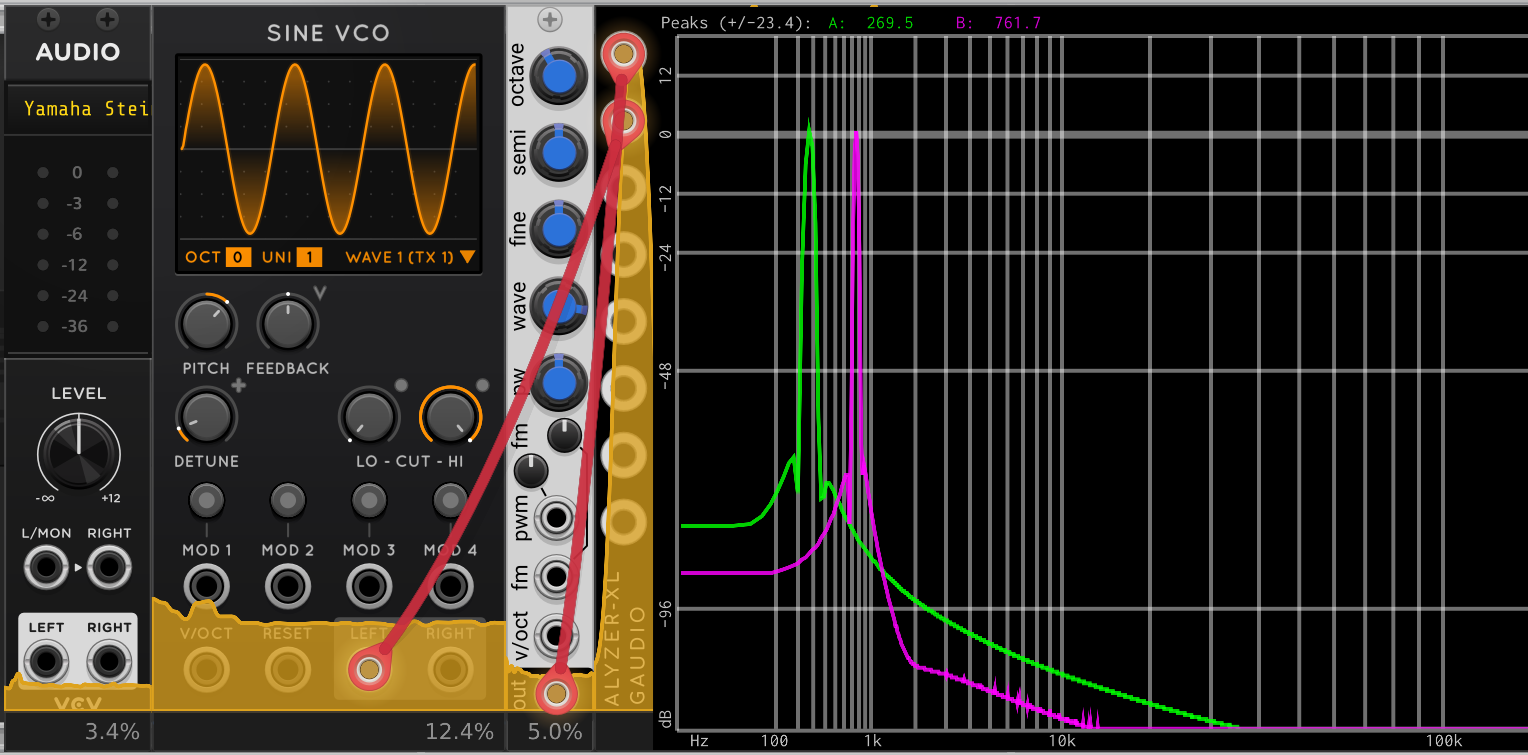This screenshot has height=755, width=1528.
Task: Click the second Analyzer-XL input jack
Action: point(623,121)
